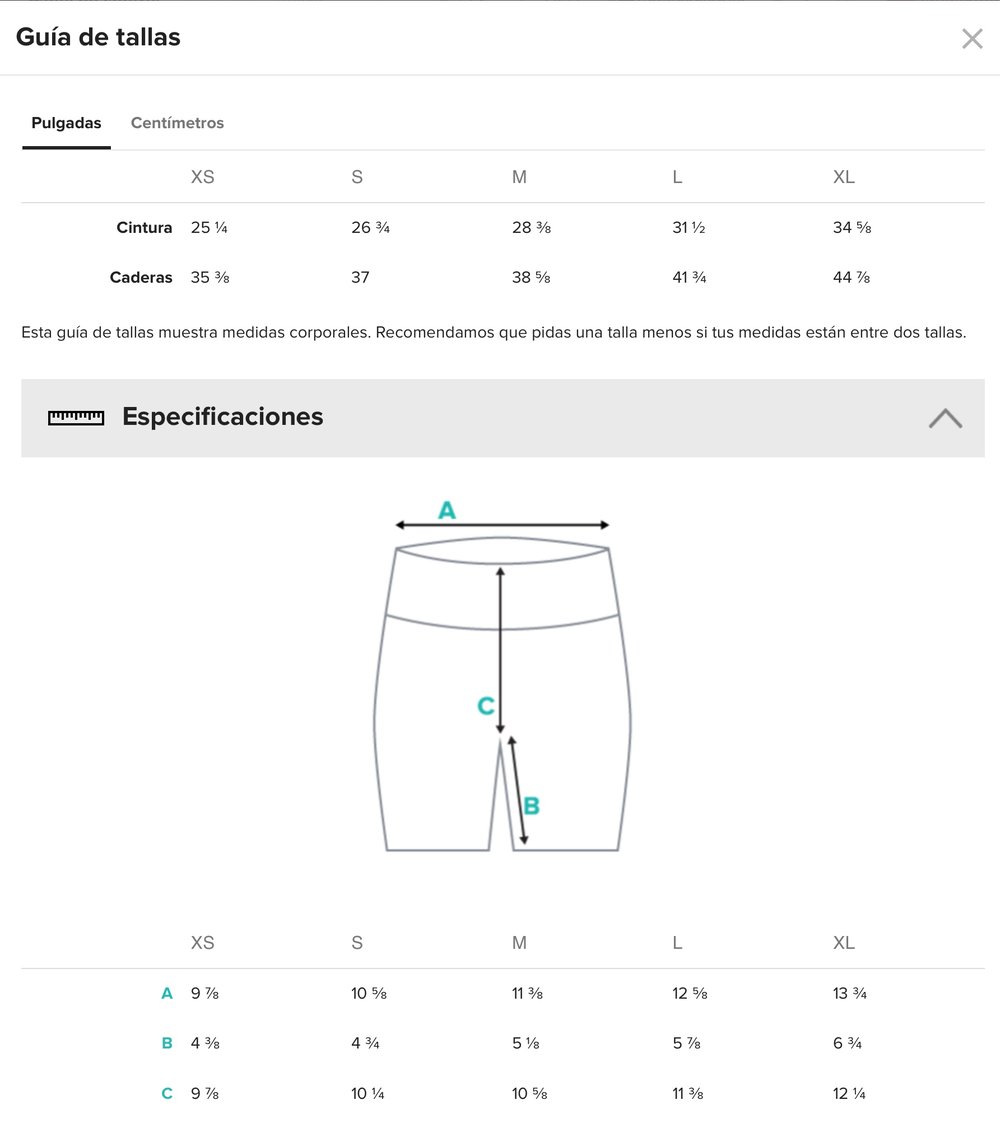This screenshot has height=1128, width=1000.
Task: Click the Cintura row label
Action: (x=144, y=228)
